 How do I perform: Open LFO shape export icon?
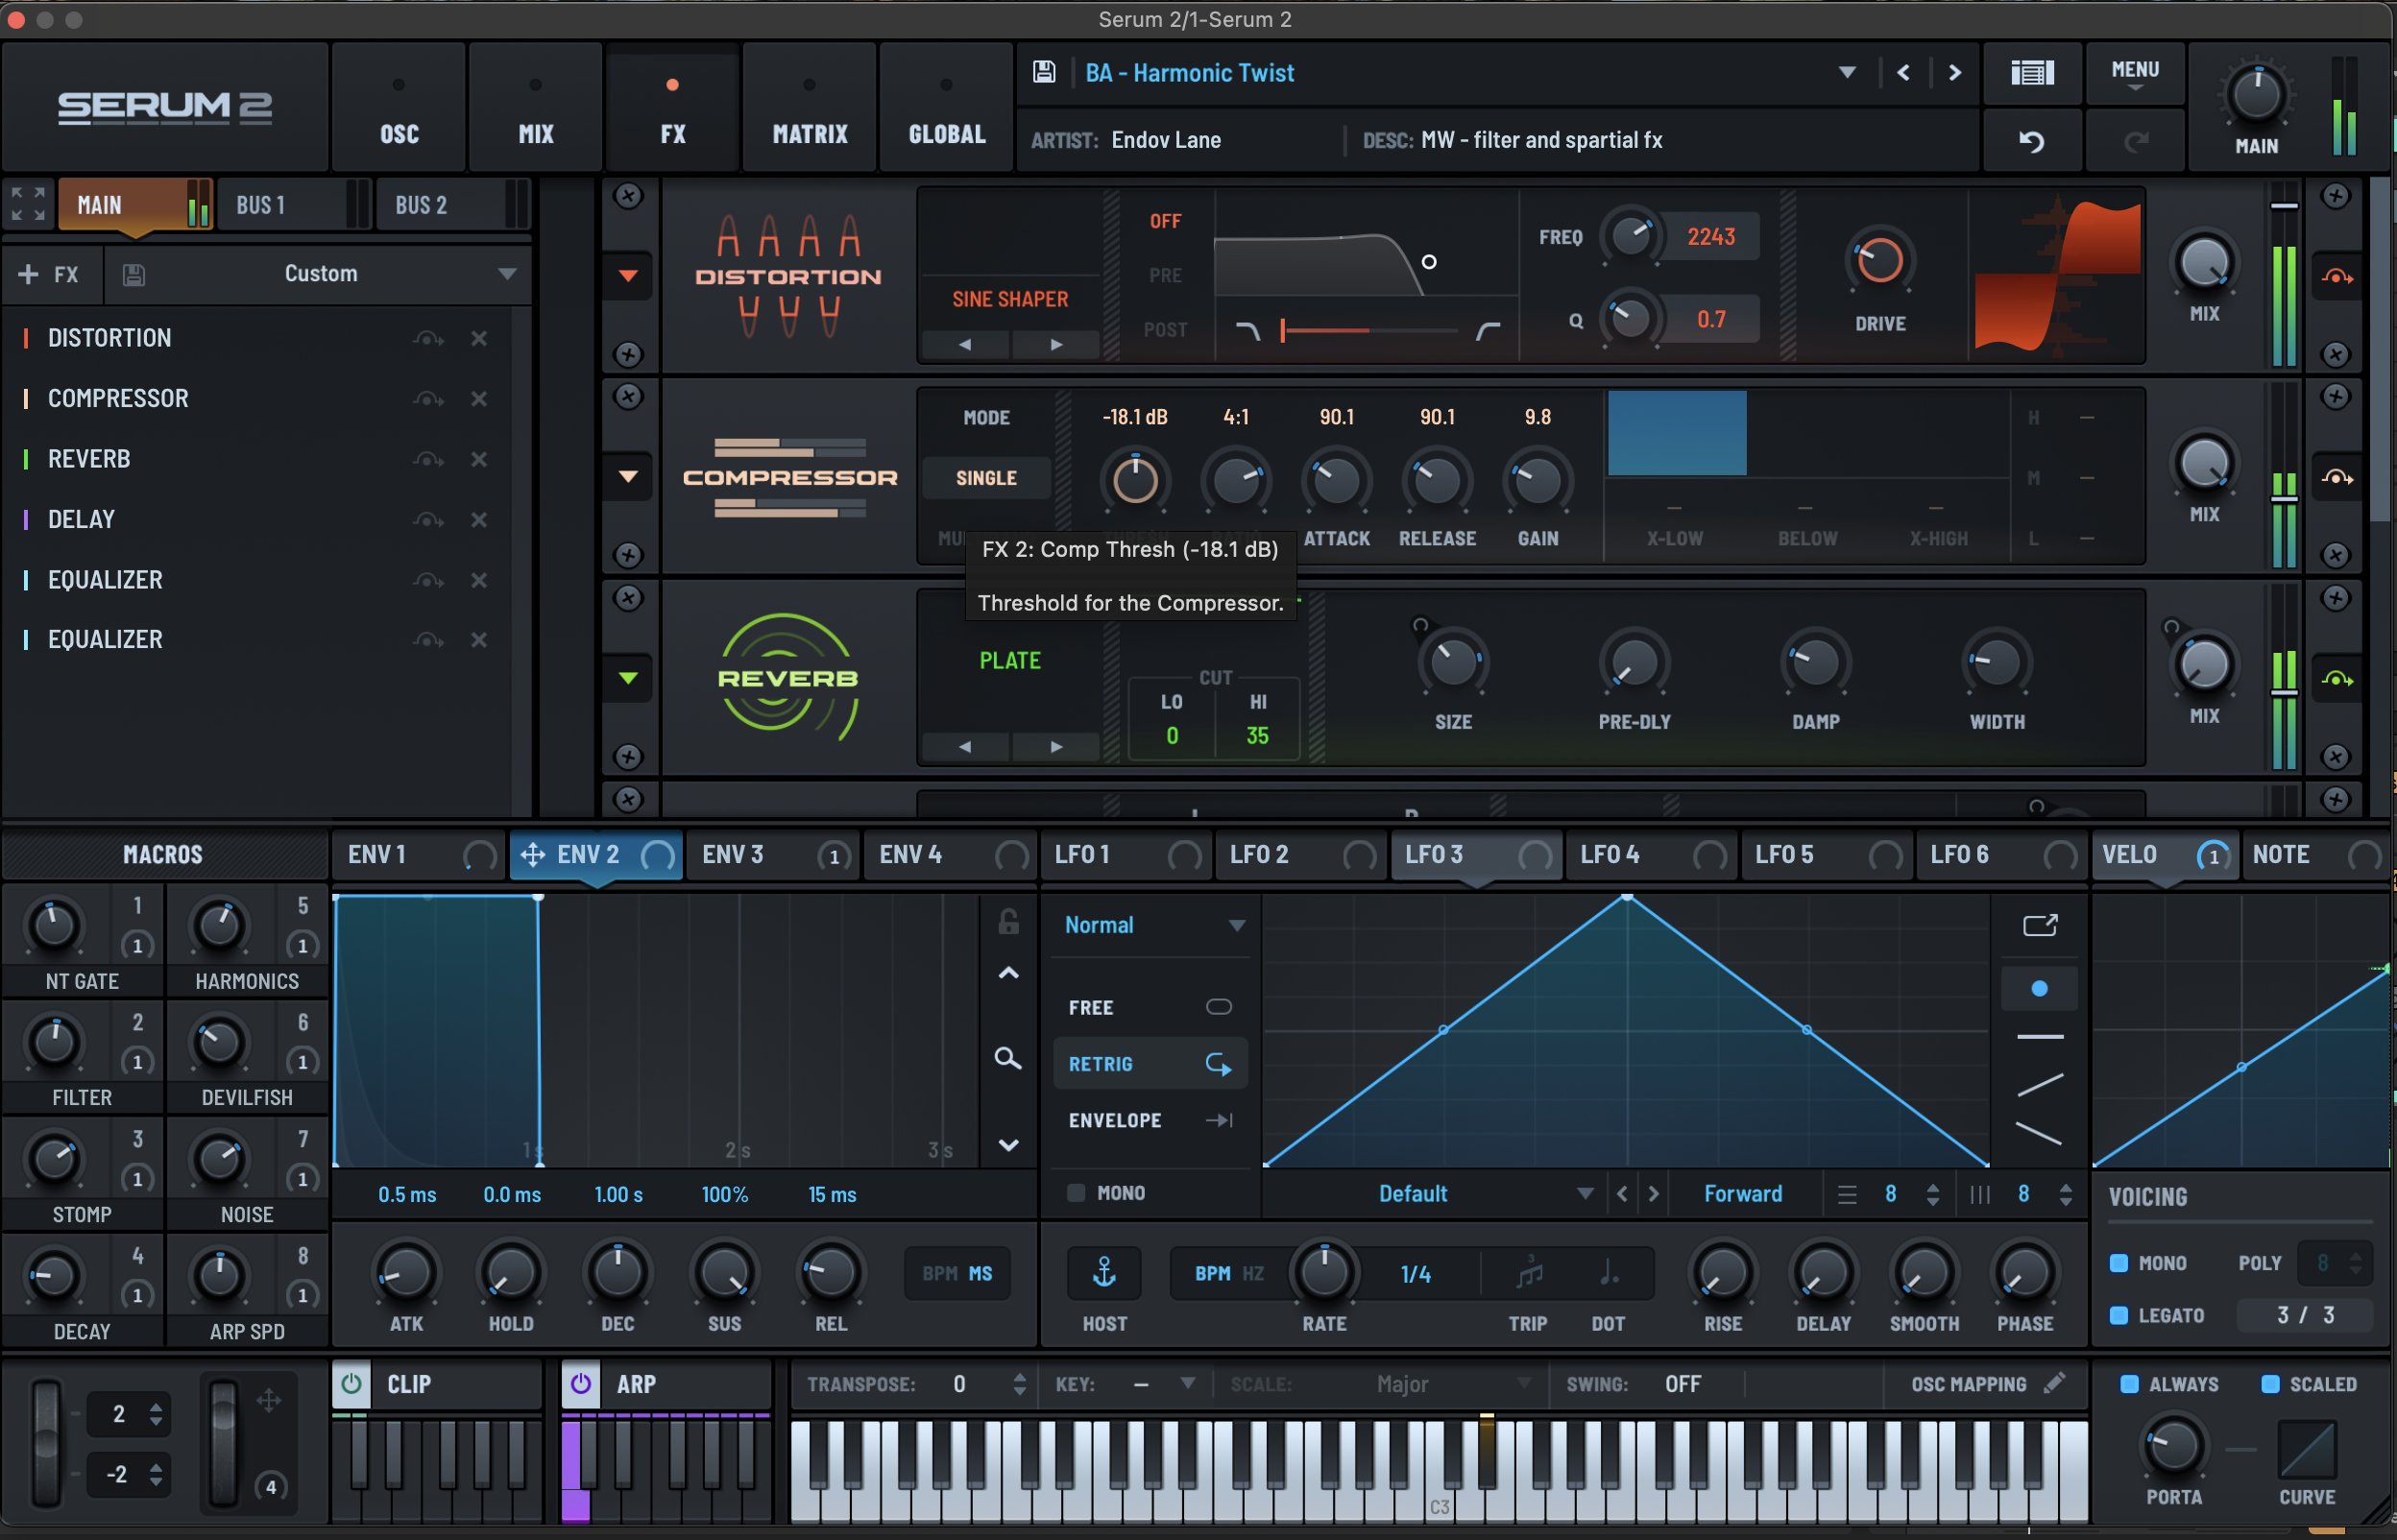click(2040, 925)
